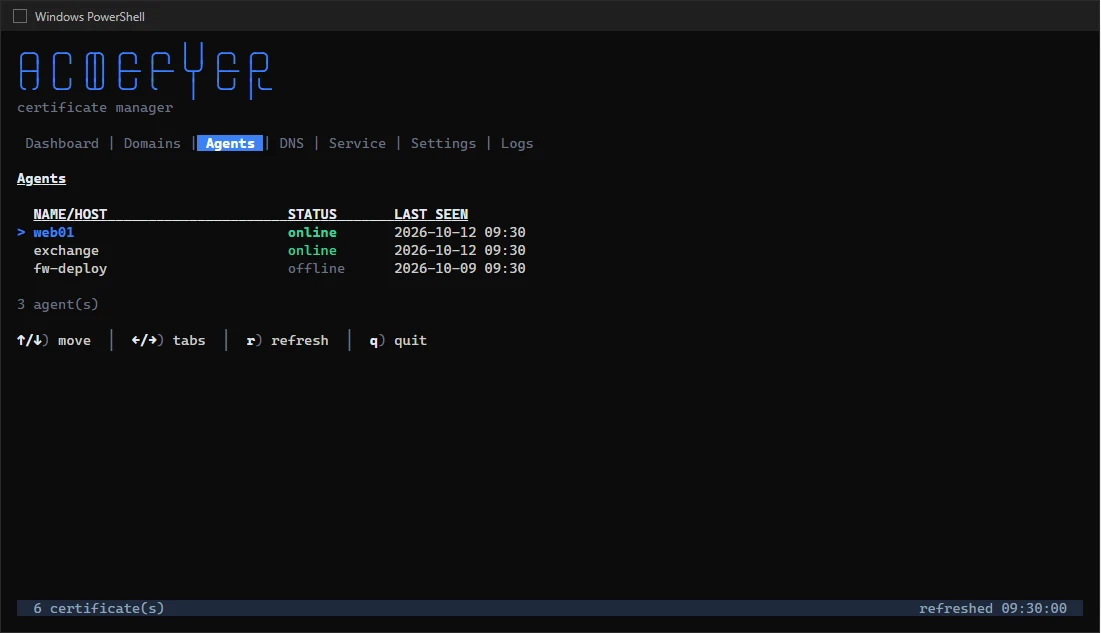Click the online status of web01
The image size is (1101, 633).
pyautogui.click(x=312, y=233)
